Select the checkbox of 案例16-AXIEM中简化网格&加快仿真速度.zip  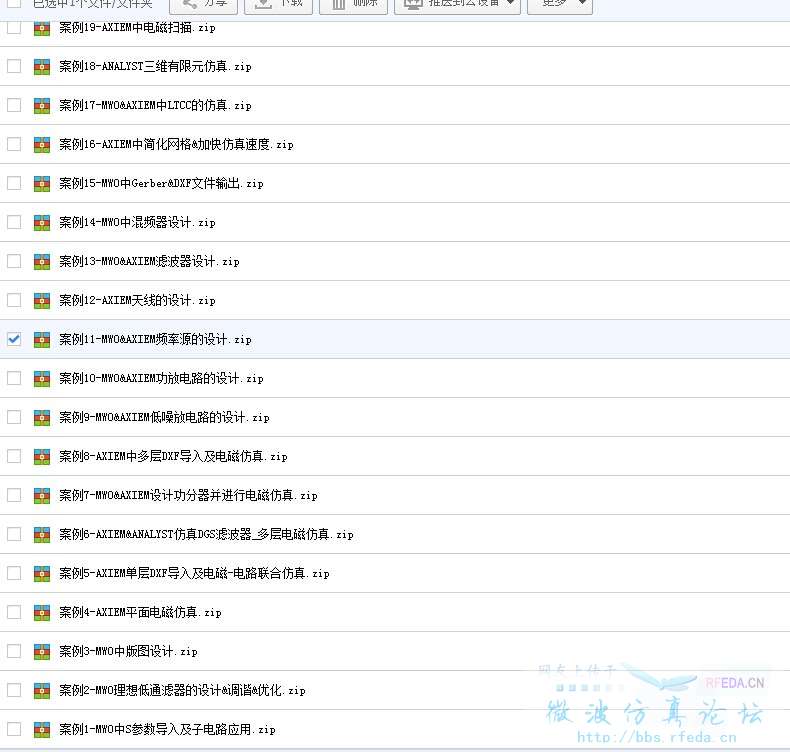[x=14, y=144]
